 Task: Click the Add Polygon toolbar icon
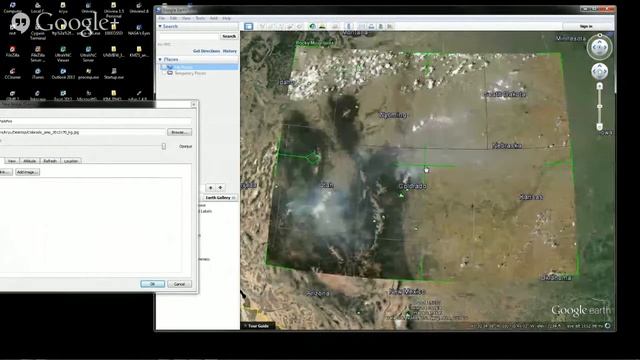(x=271, y=26)
